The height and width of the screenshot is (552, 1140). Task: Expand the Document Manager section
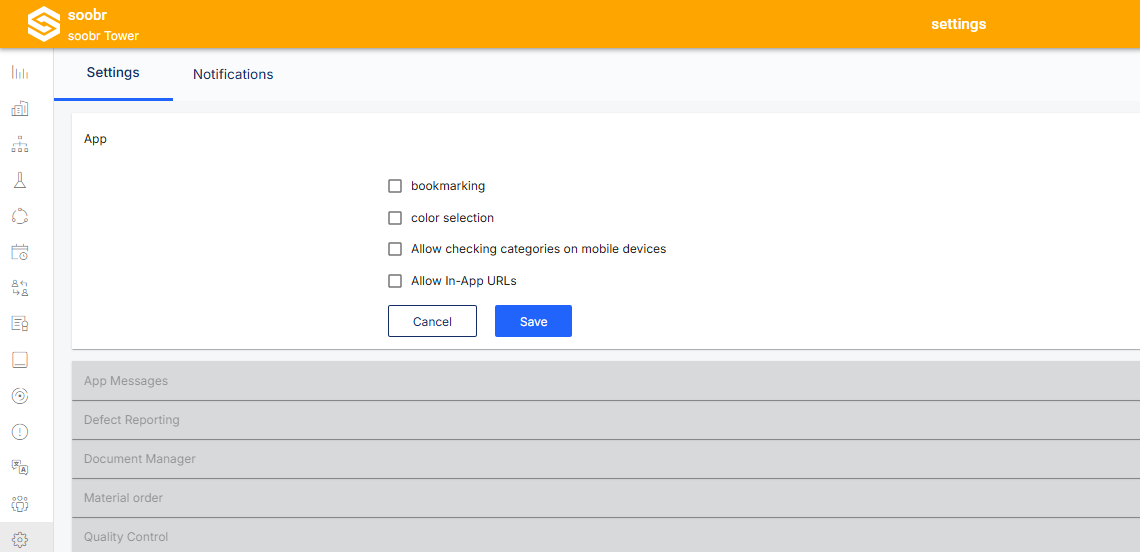606,460
